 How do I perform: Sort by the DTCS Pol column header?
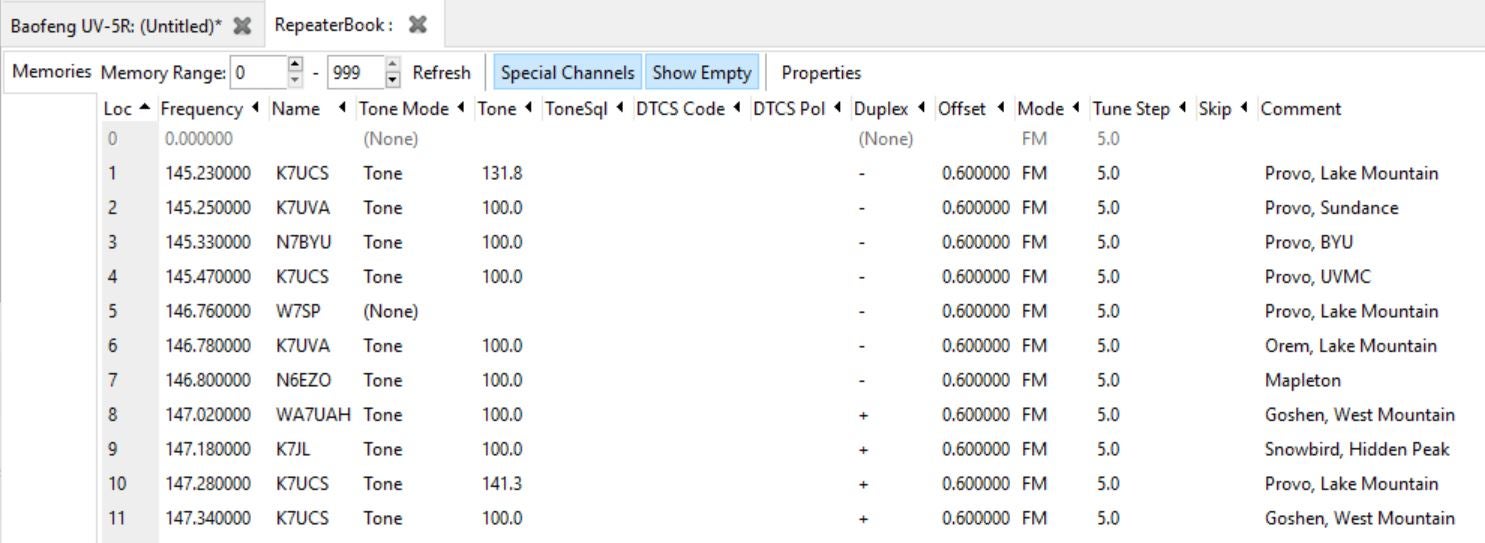pos(799,109)
